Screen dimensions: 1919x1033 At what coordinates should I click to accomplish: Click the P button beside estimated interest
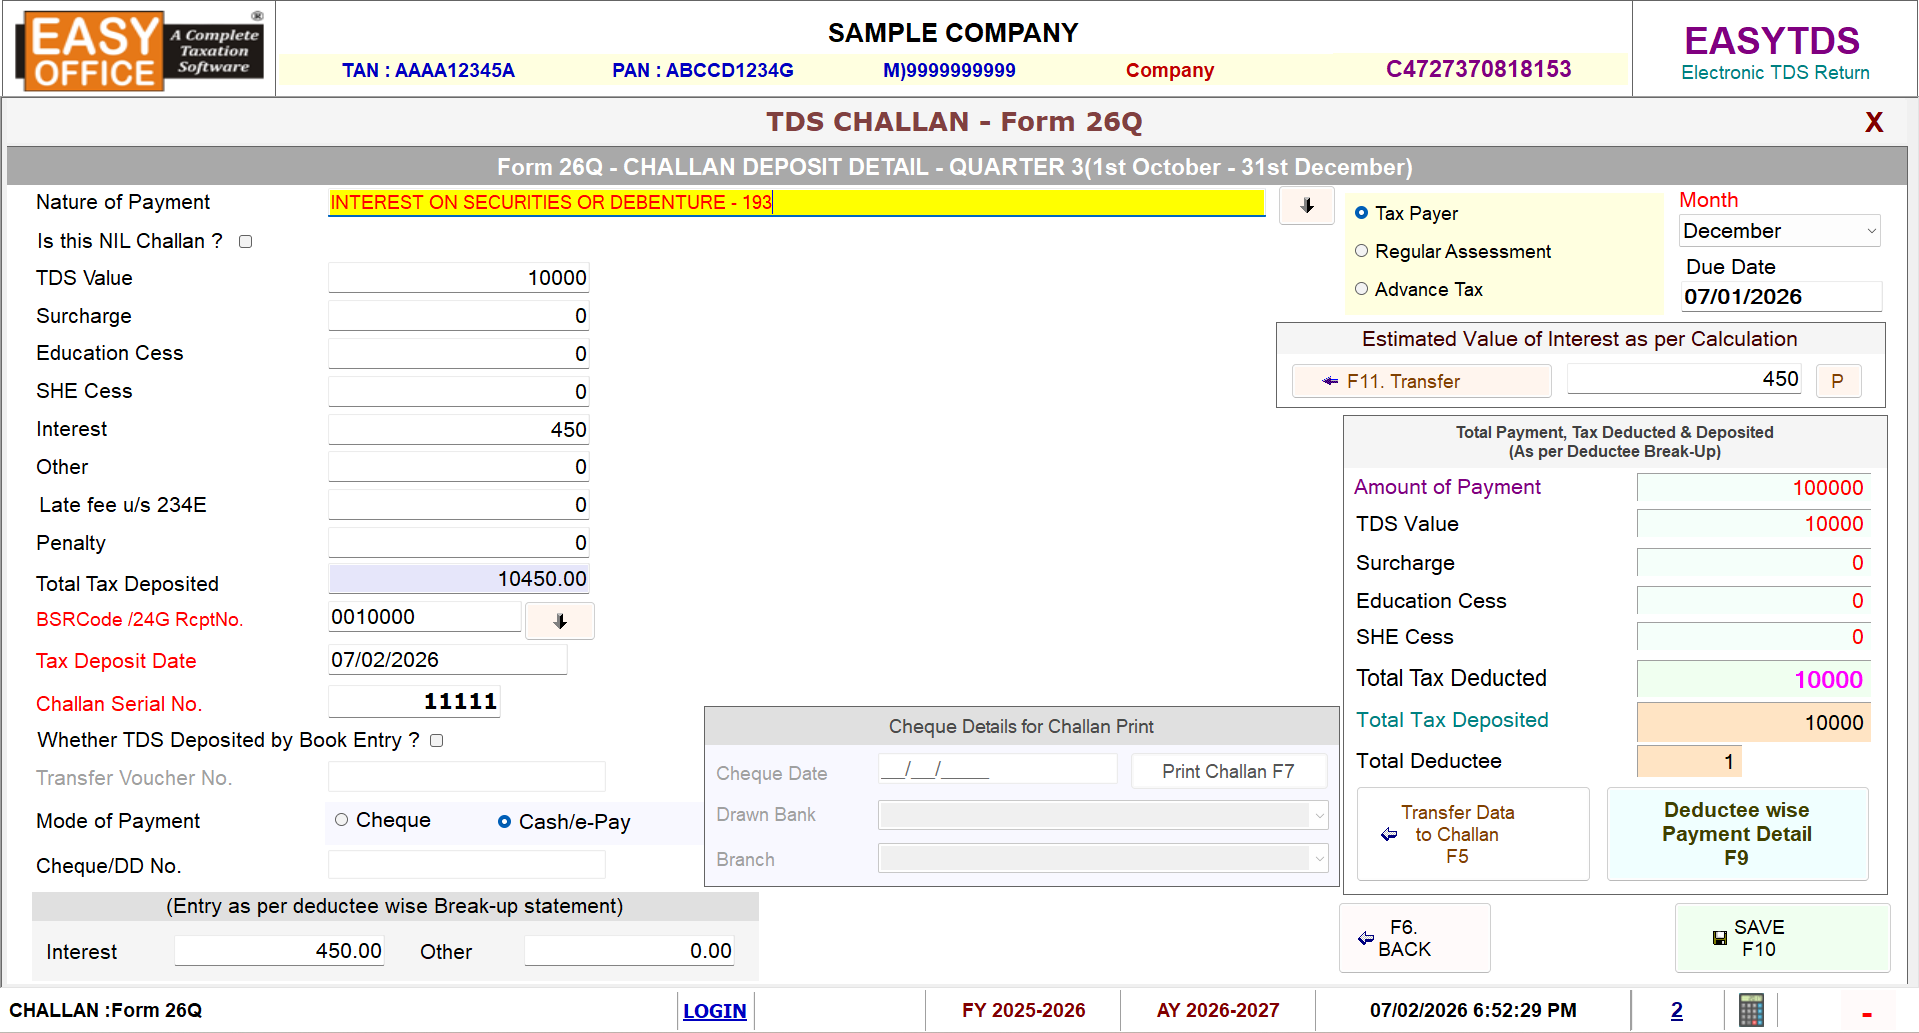tap(1837, 381)
